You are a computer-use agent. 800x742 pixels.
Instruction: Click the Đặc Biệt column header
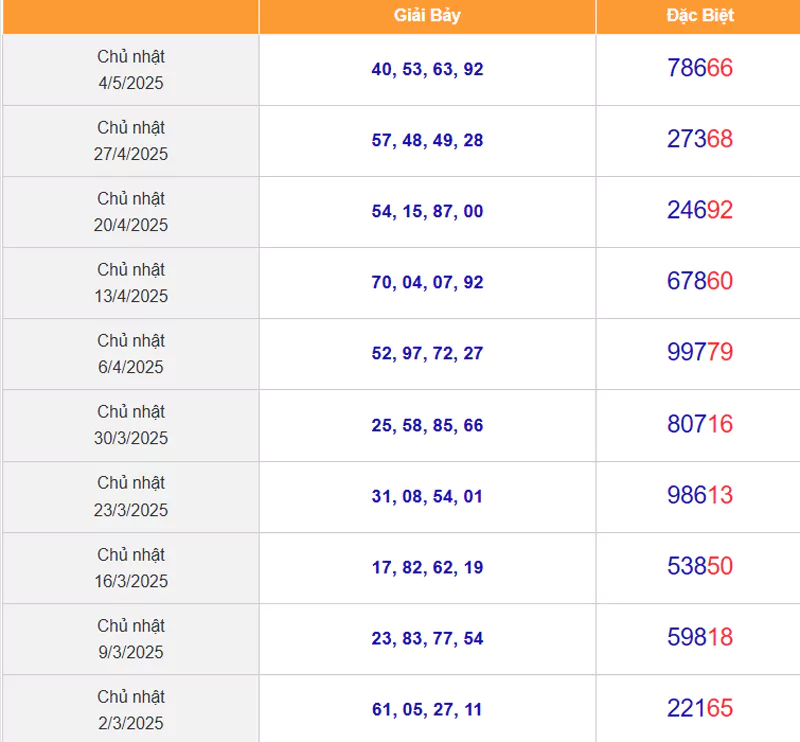699,16
